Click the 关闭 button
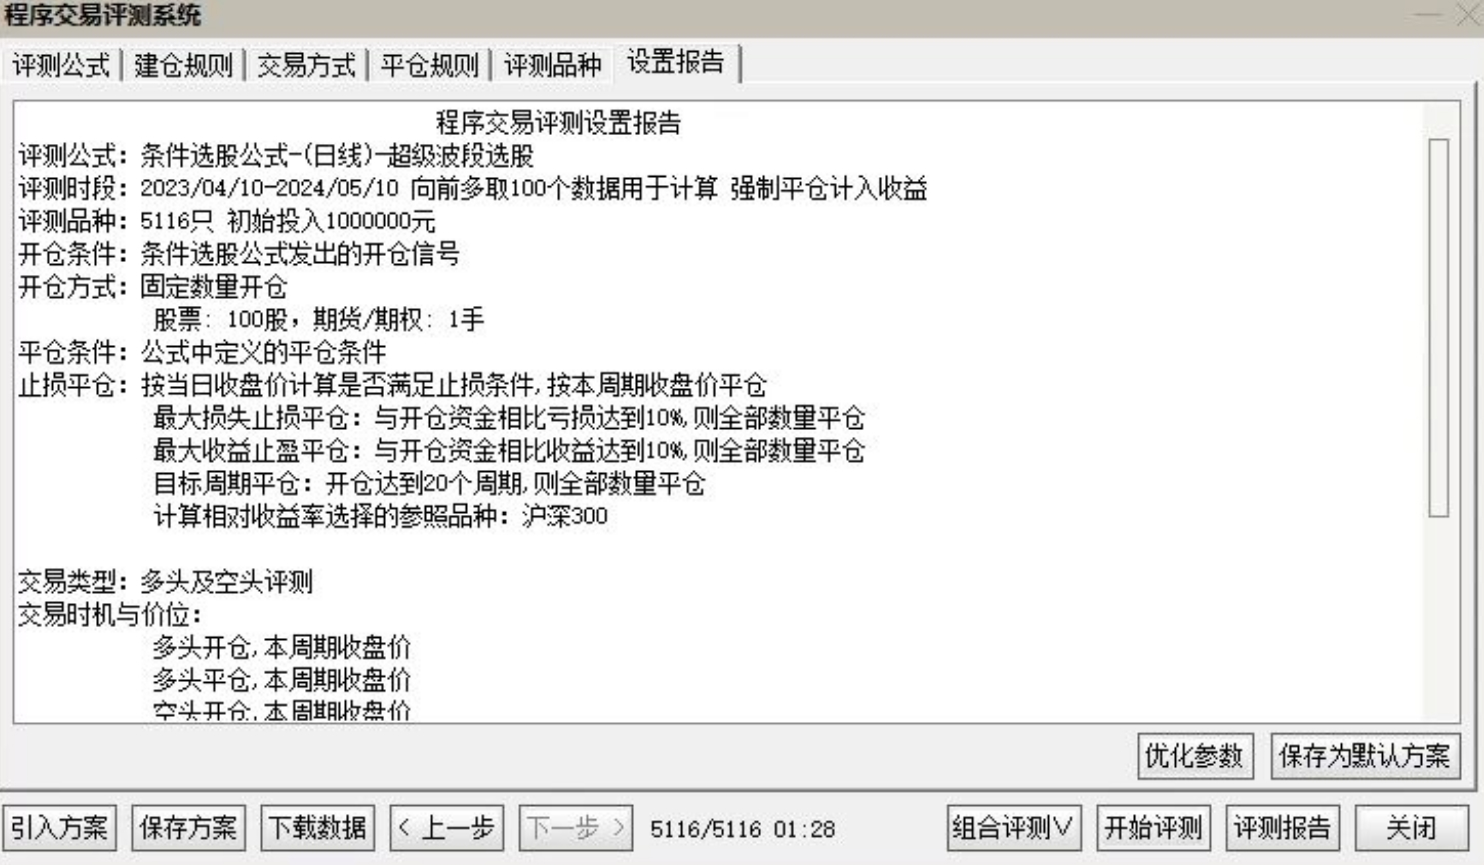The width and height of the screenshot is (1484, 865). click(x=1411, y=828)
